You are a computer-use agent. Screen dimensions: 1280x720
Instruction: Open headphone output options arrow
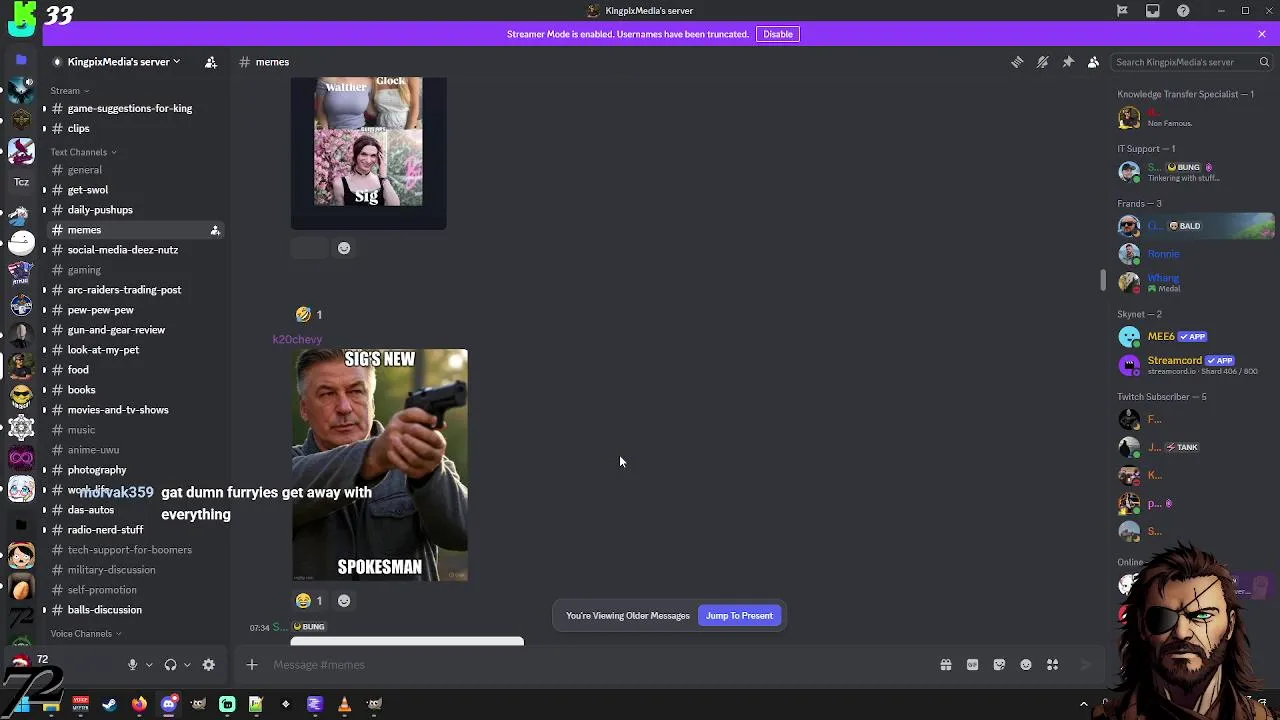[187, 665]
